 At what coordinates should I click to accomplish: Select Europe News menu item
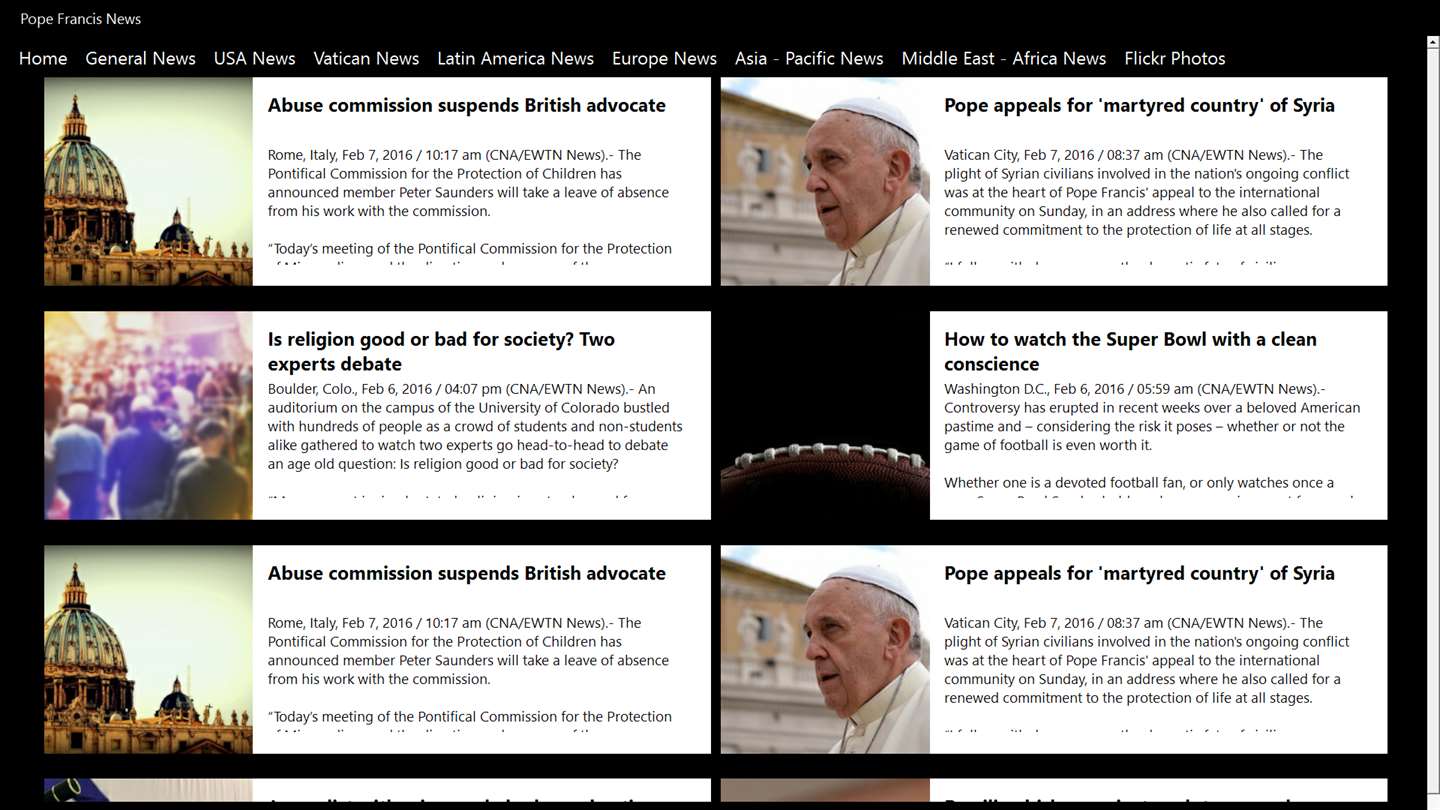pos(664,58)
